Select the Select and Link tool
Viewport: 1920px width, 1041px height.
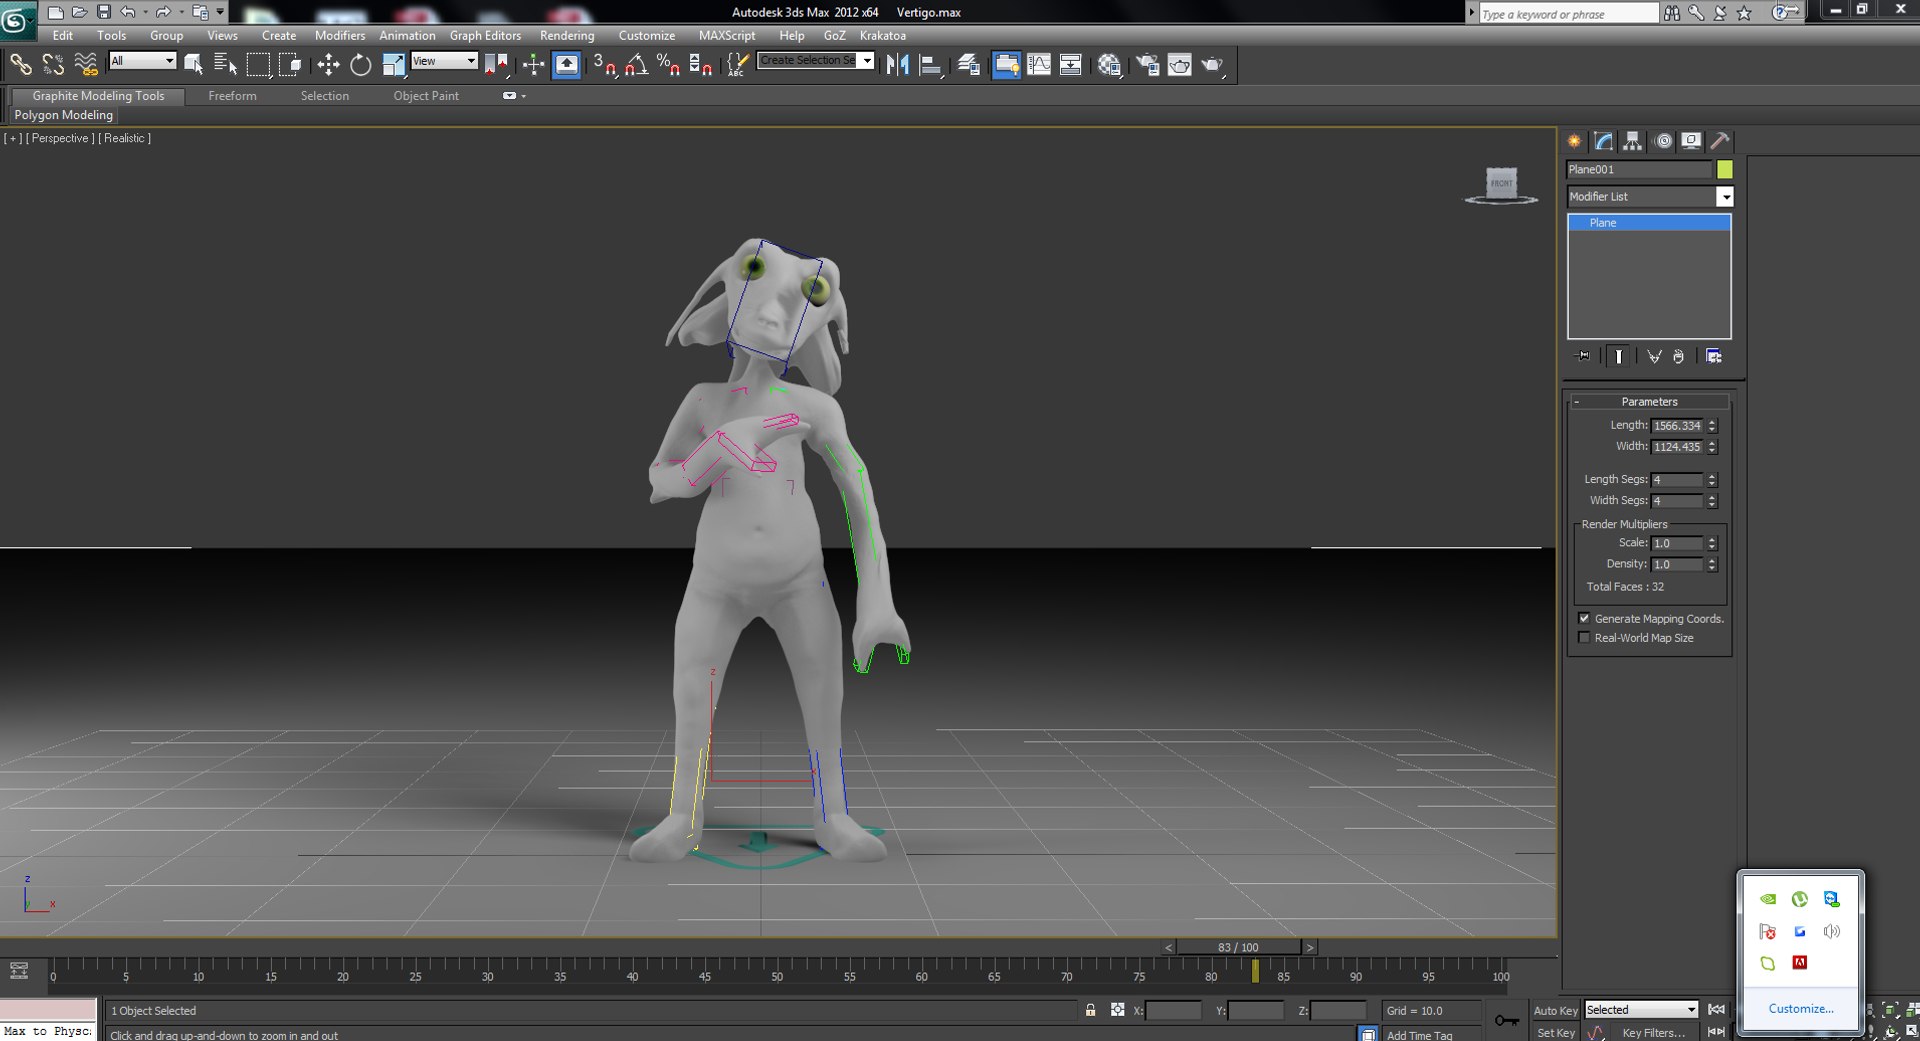(20, 65)
